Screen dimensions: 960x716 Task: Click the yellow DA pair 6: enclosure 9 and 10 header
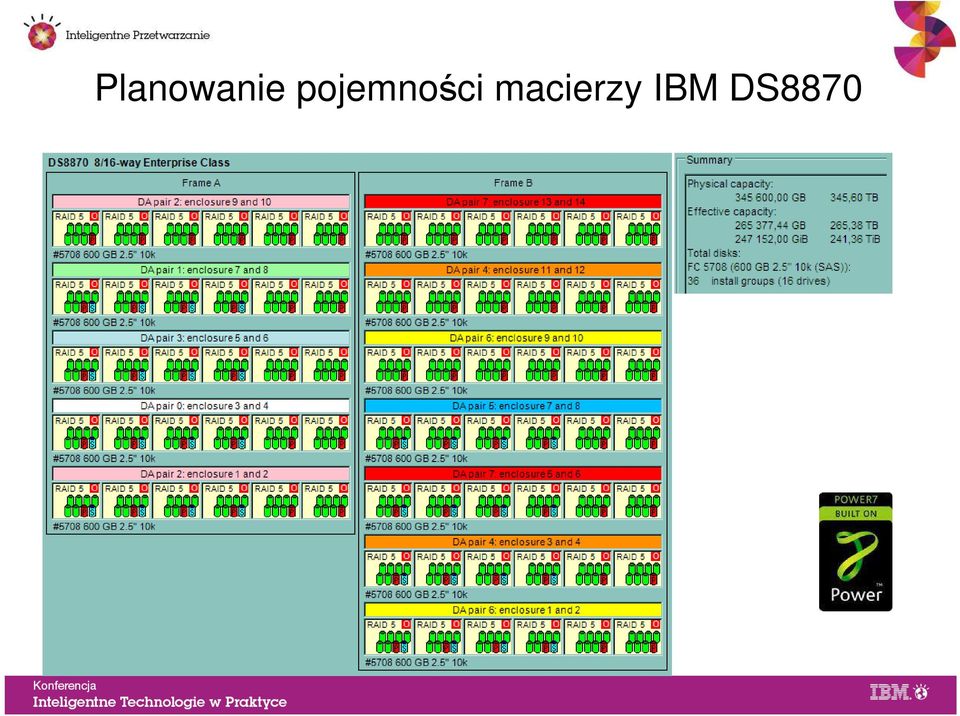click(513, 338)
